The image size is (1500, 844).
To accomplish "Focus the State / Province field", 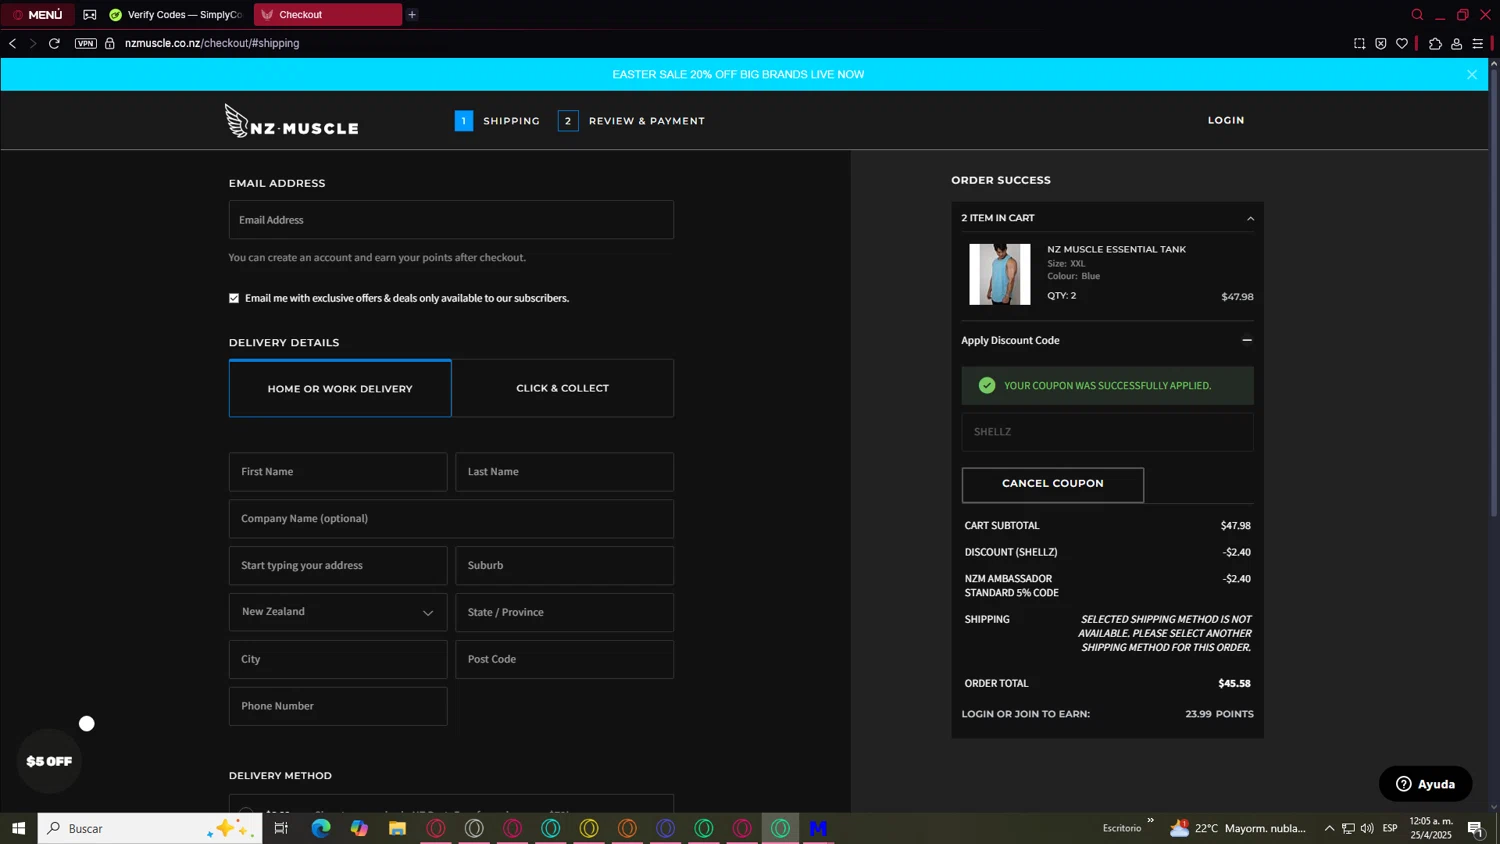I will coord(564,612).
